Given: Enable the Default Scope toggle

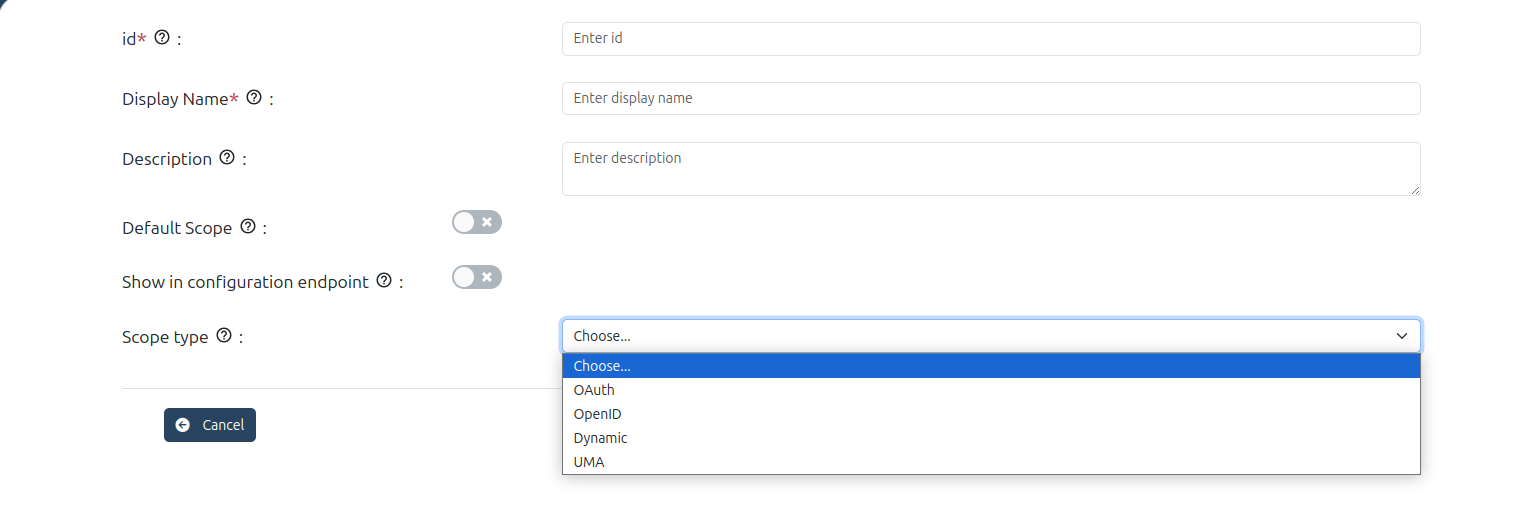Looking at the screenshot, I should (476, 222).
